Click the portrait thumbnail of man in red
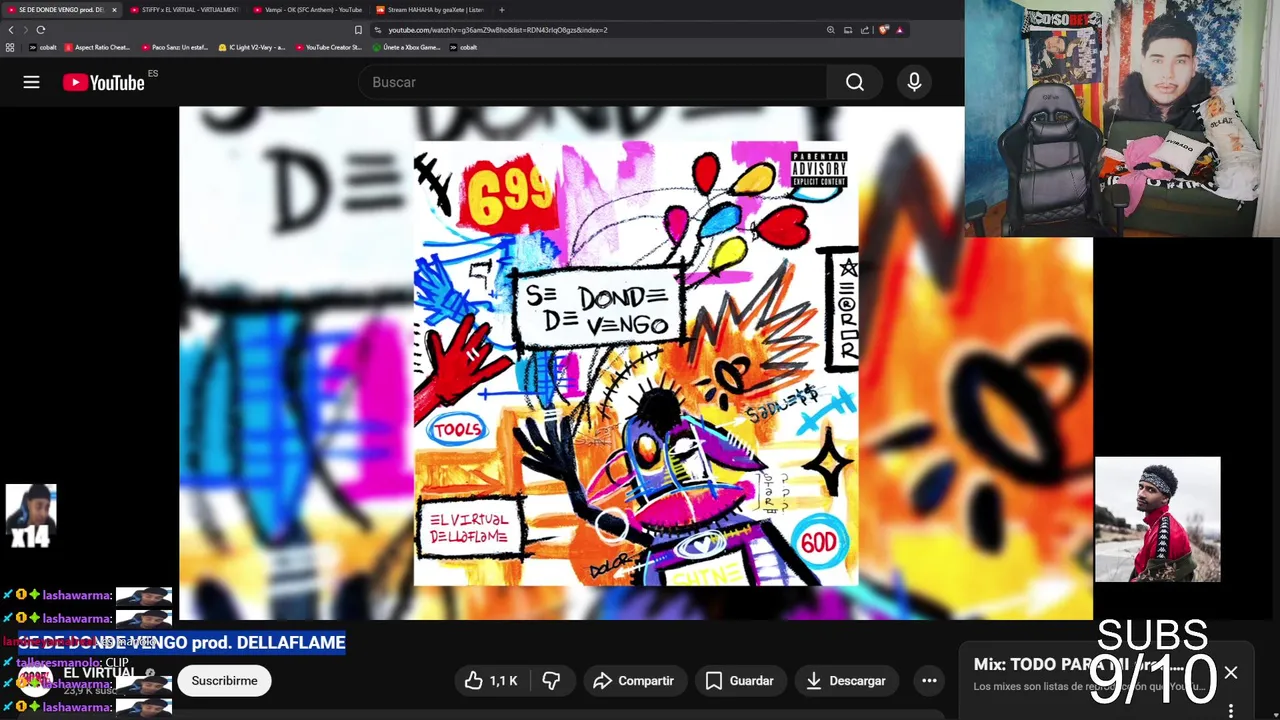This screenshot has width=1280, height=720. pyautogui.click(x=1158, y=520)
